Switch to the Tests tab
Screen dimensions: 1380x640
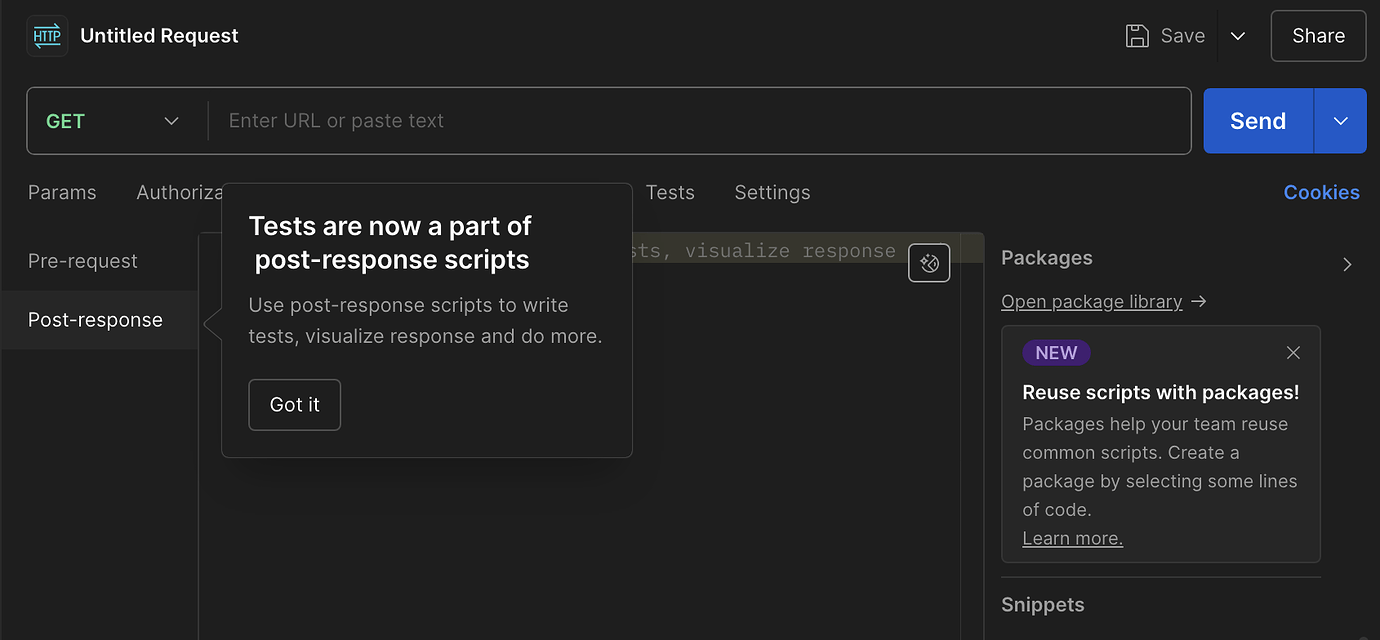pos(669,192)
